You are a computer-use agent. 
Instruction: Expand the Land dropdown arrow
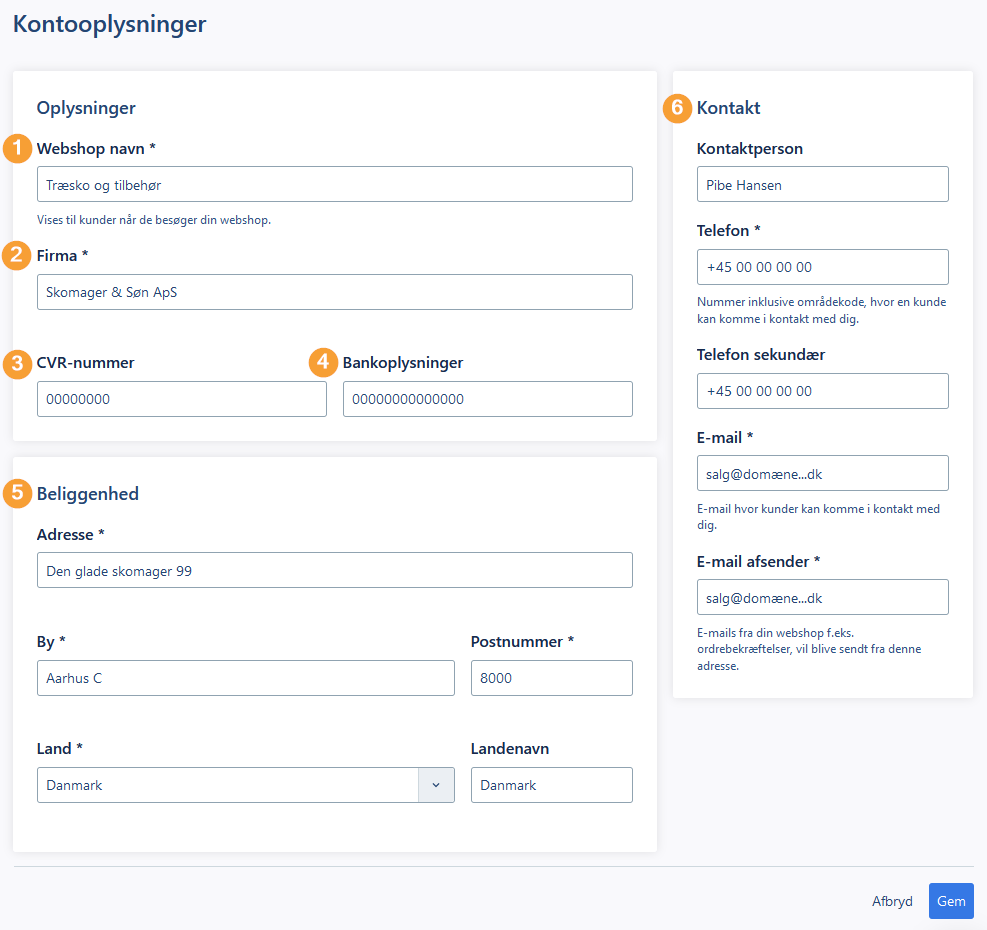pyautogui.click(x=436, y=785)
